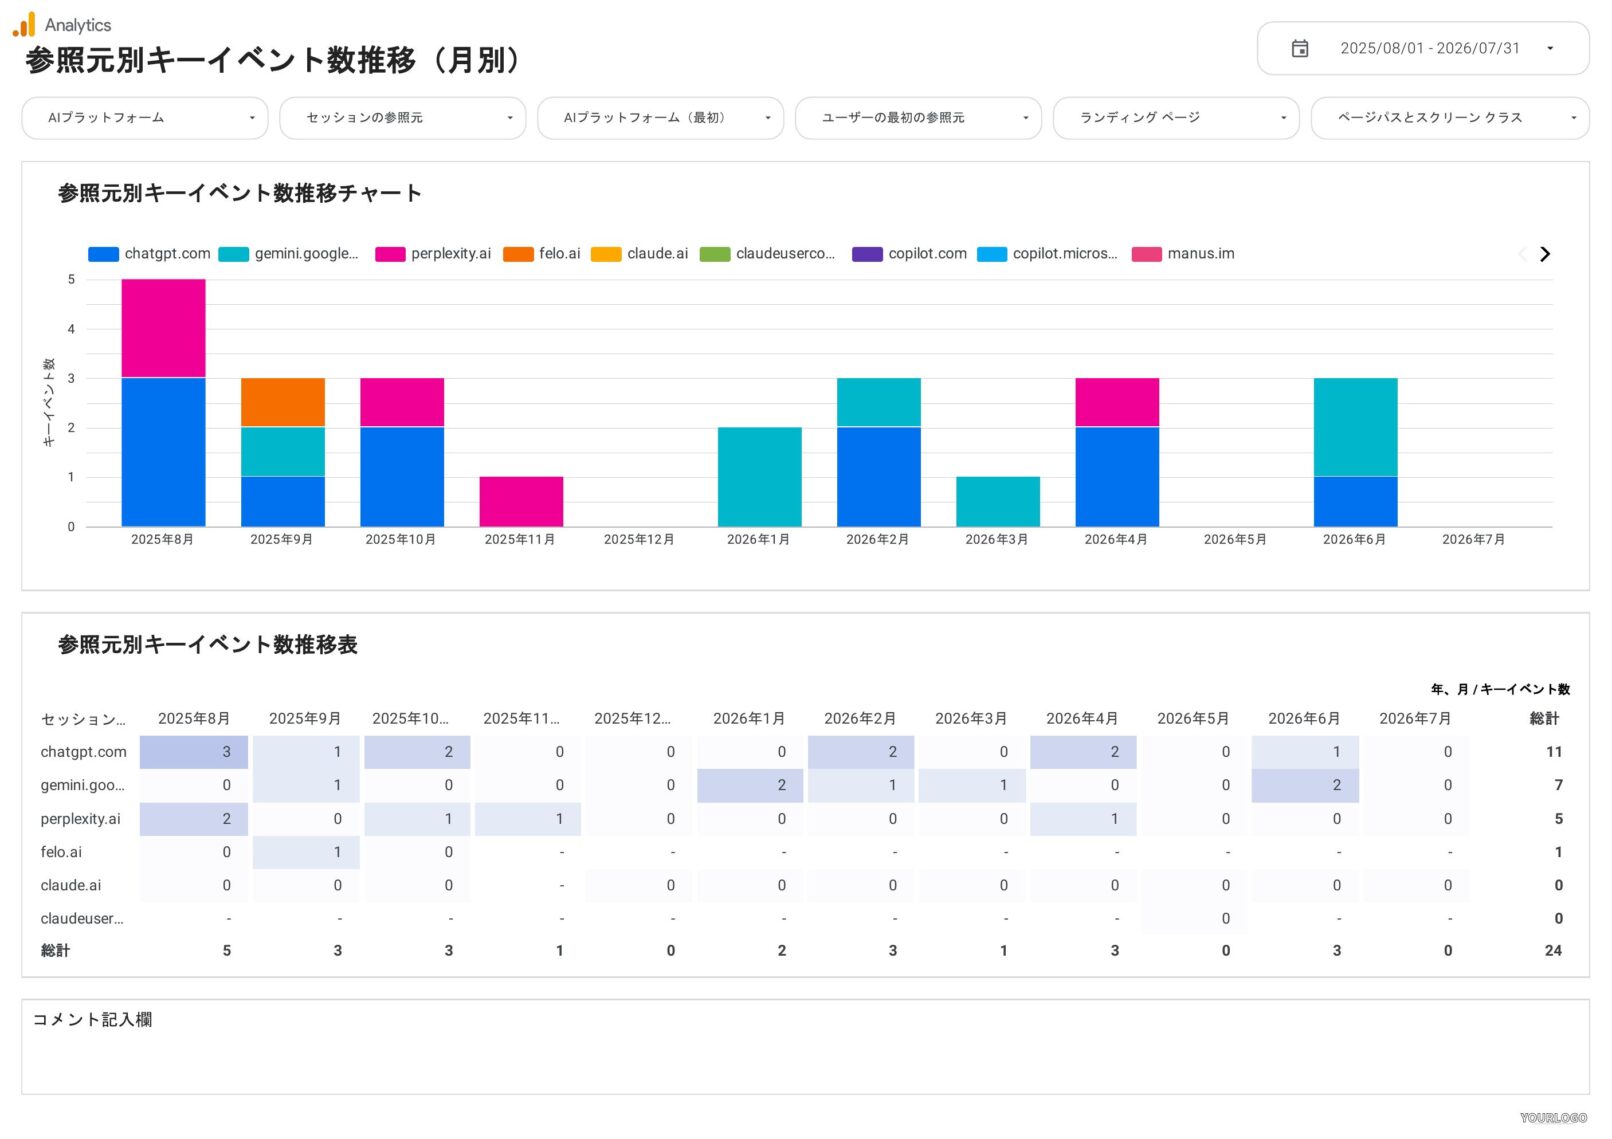Click the perplexity.ai bar segment for 2025年8月

163,328
